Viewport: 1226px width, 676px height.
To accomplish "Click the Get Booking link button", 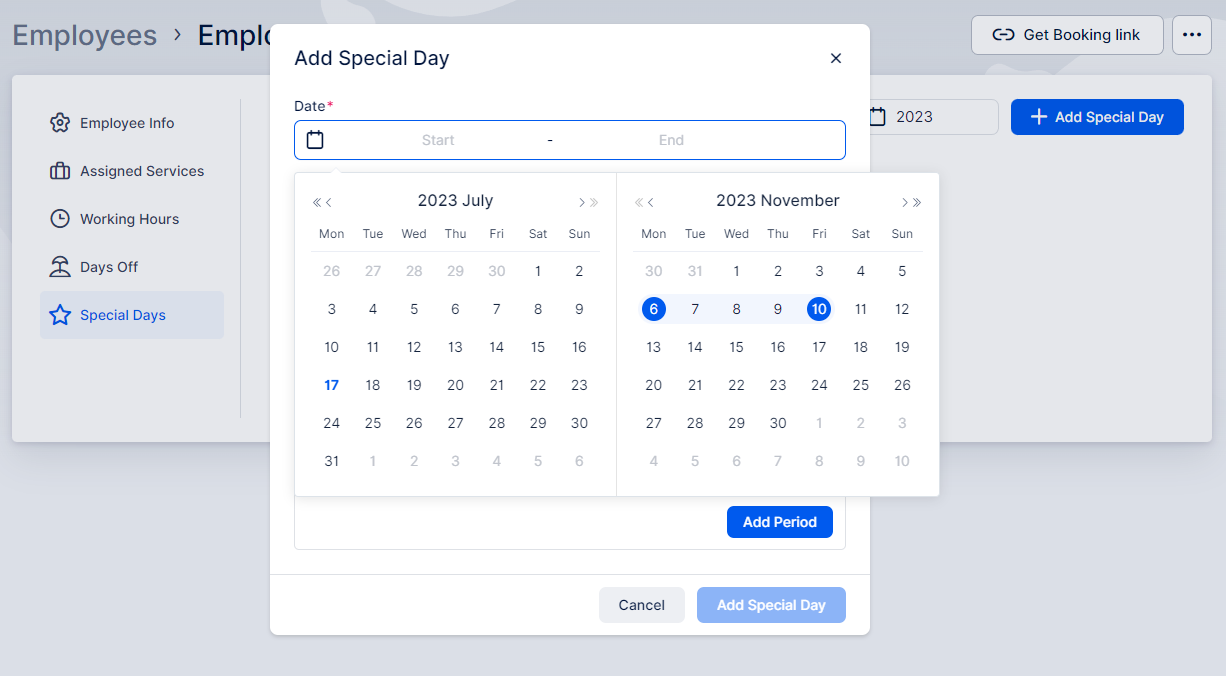I will (1067, 35).
